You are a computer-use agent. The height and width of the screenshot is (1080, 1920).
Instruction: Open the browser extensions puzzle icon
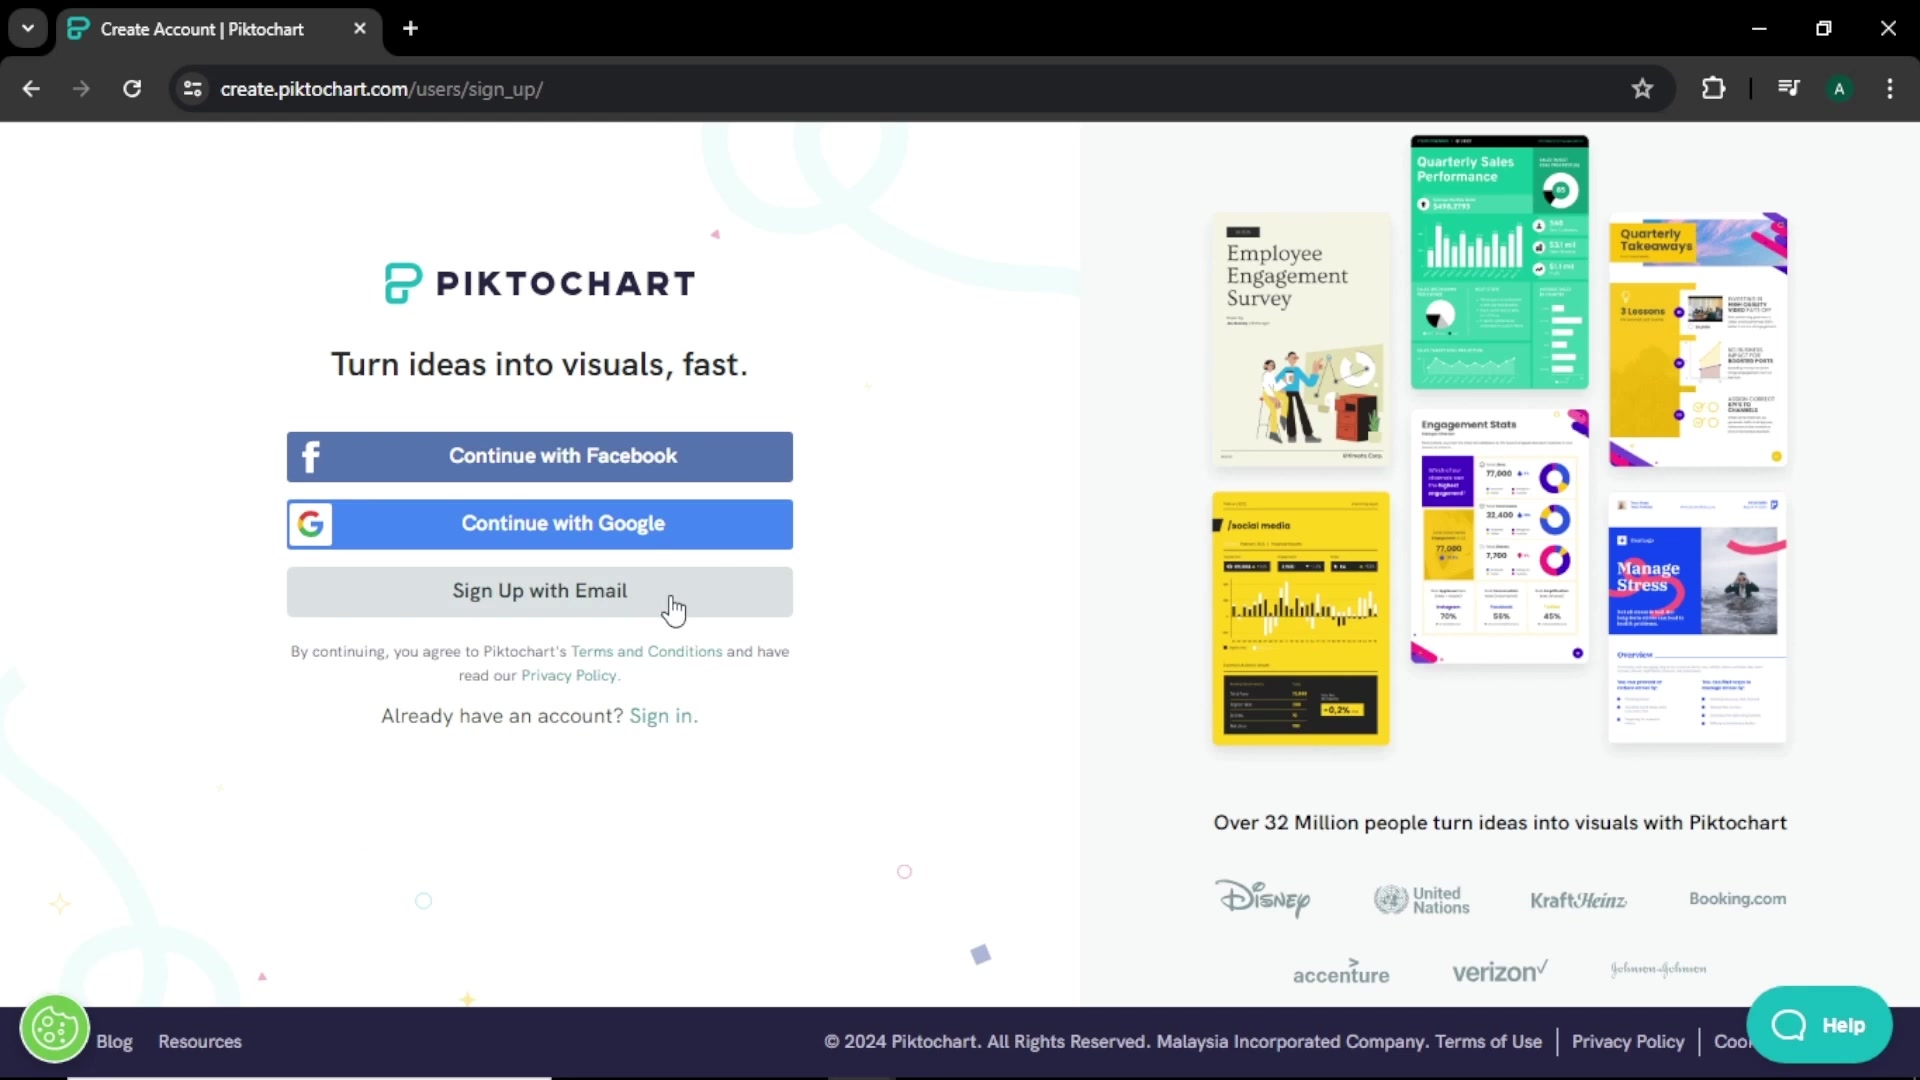pos(1713,89)
